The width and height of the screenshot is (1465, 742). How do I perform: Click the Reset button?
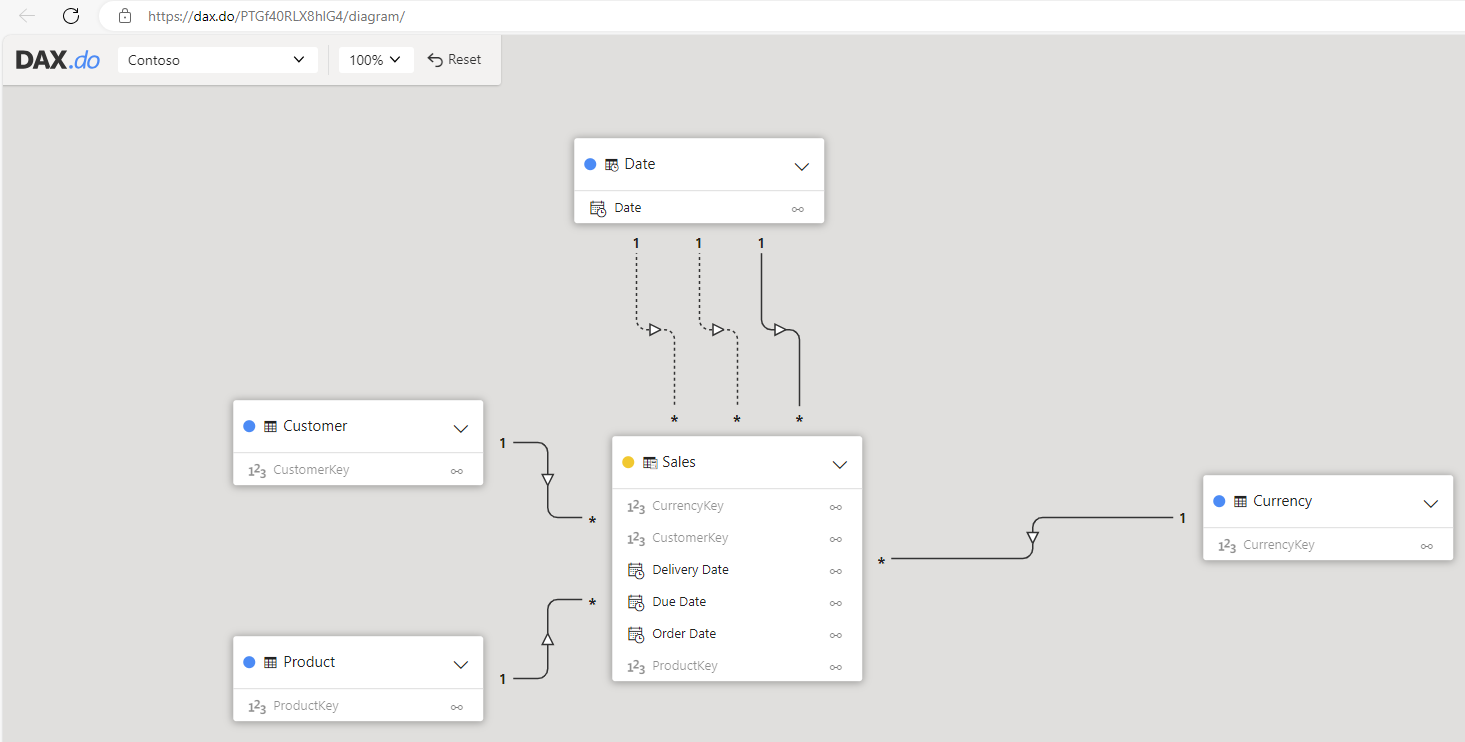(x=454, y=60)
